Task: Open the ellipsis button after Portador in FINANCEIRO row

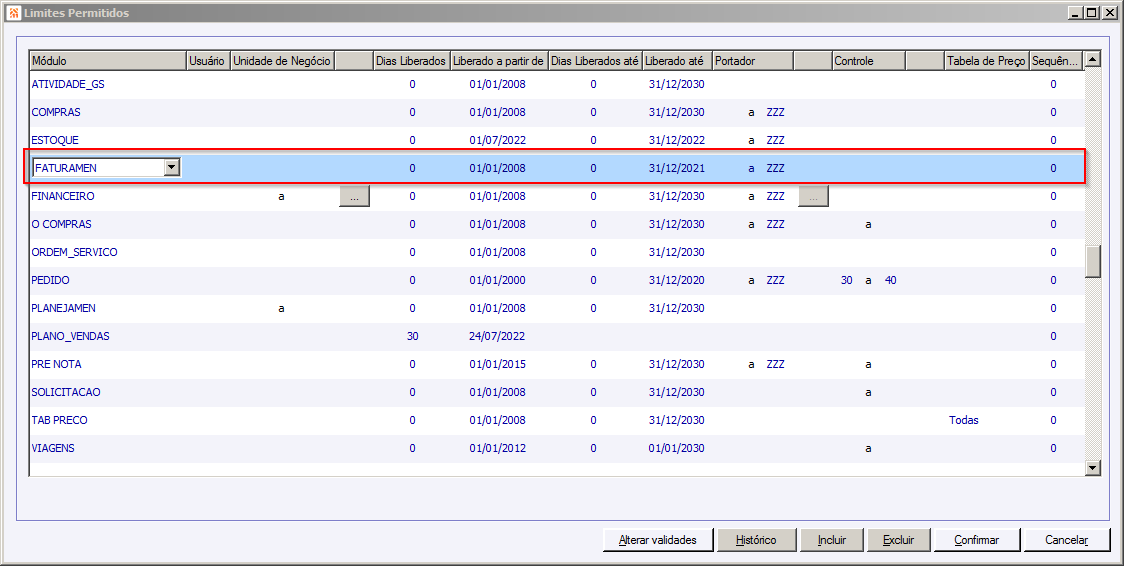Action: tap(813, 196)
